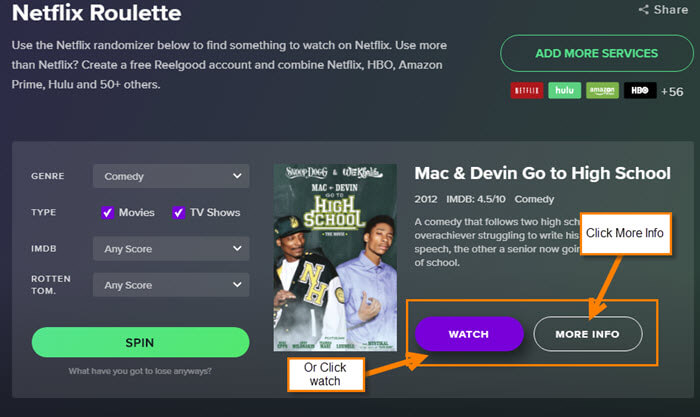This screenshot has width=700, height=417.
Task: Click the ADD MORE SERVICES button
Action: 597,53
